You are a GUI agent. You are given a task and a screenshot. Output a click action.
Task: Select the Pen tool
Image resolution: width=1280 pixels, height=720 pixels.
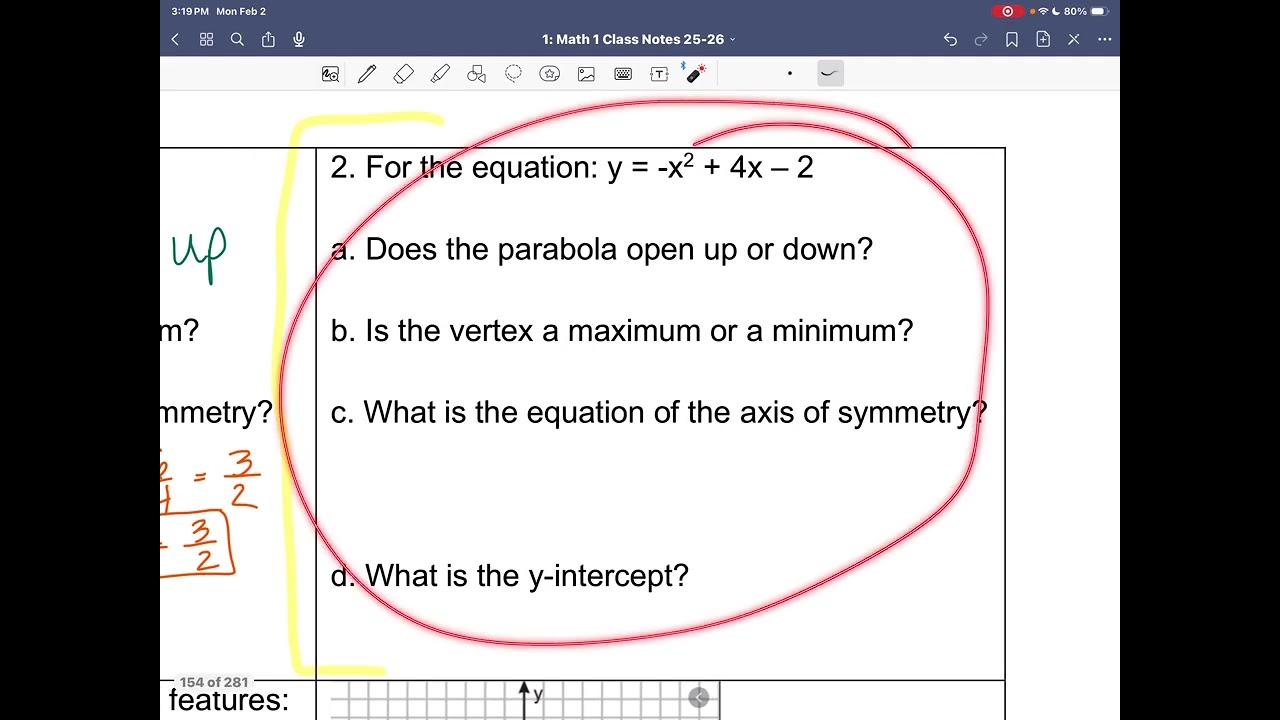[367, 74]
